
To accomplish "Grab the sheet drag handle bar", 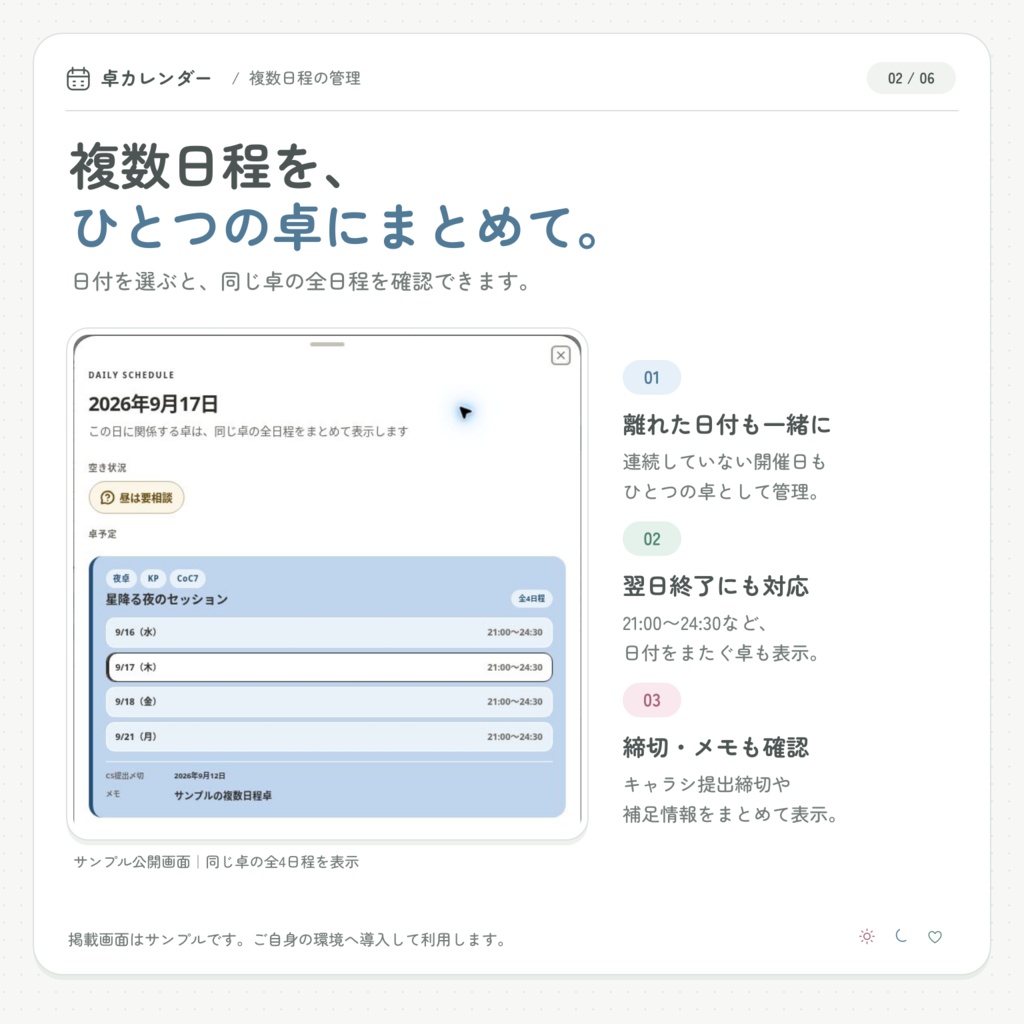I will [327, 344].
